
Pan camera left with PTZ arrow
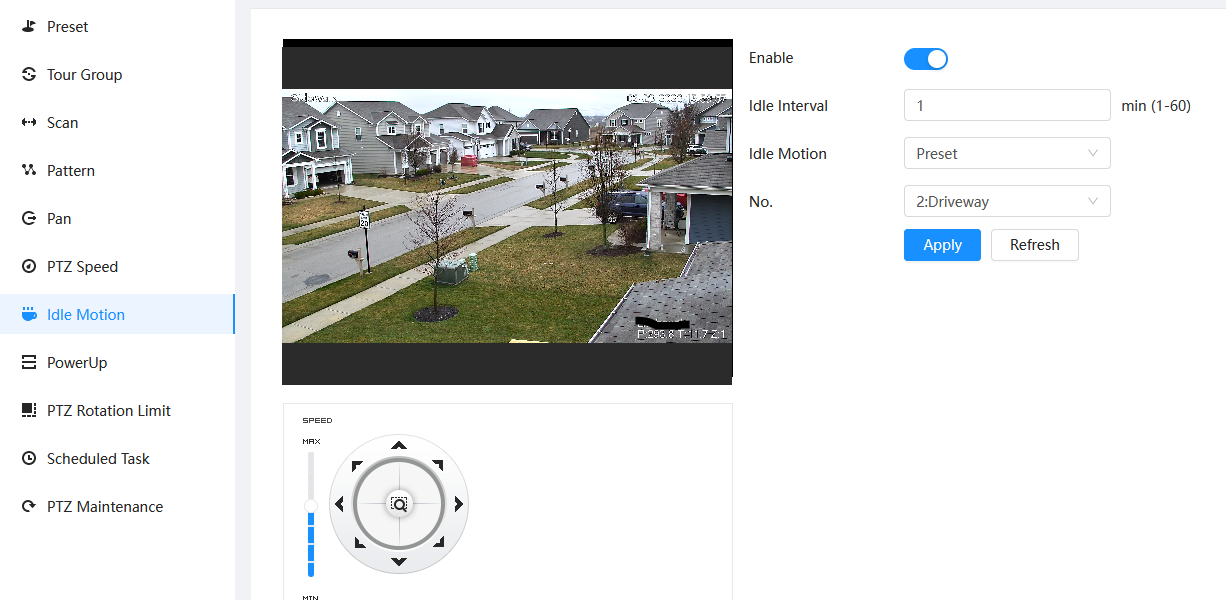[x=340, y=504]
